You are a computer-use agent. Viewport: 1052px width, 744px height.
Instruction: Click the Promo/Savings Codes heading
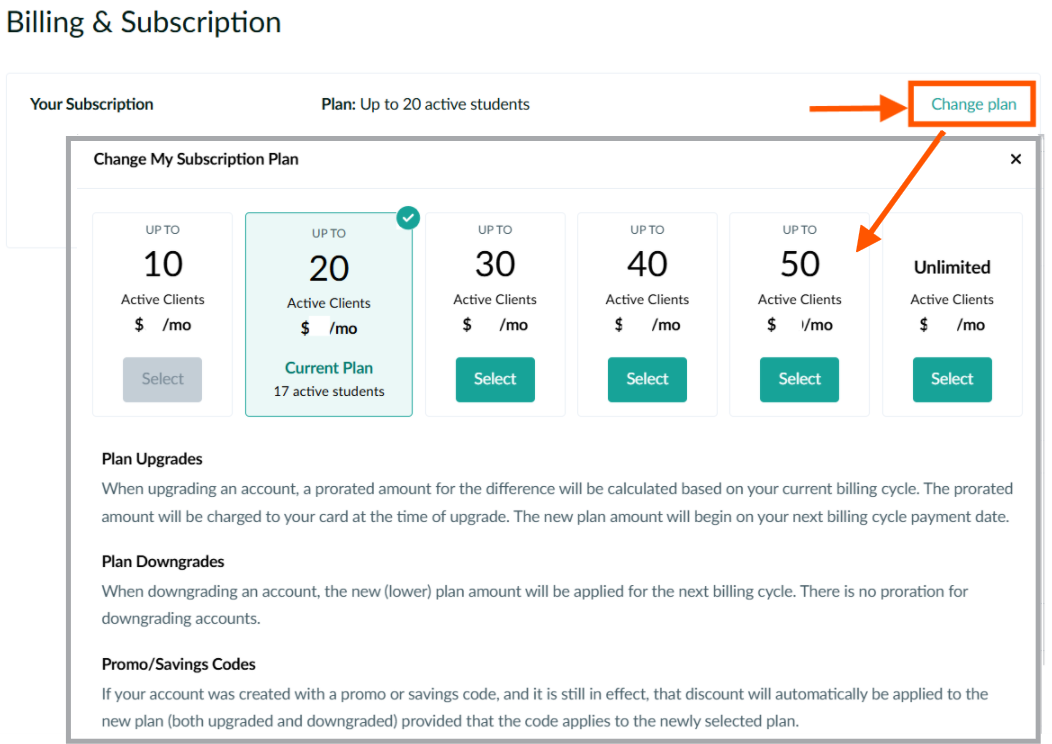(178, 664)
